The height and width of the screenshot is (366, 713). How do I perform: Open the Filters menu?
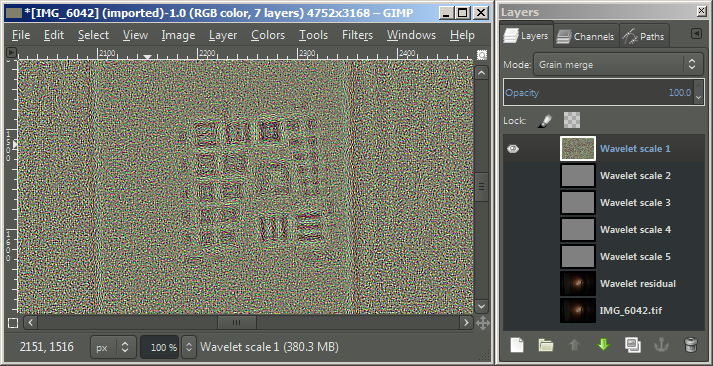tap(357, 35)
